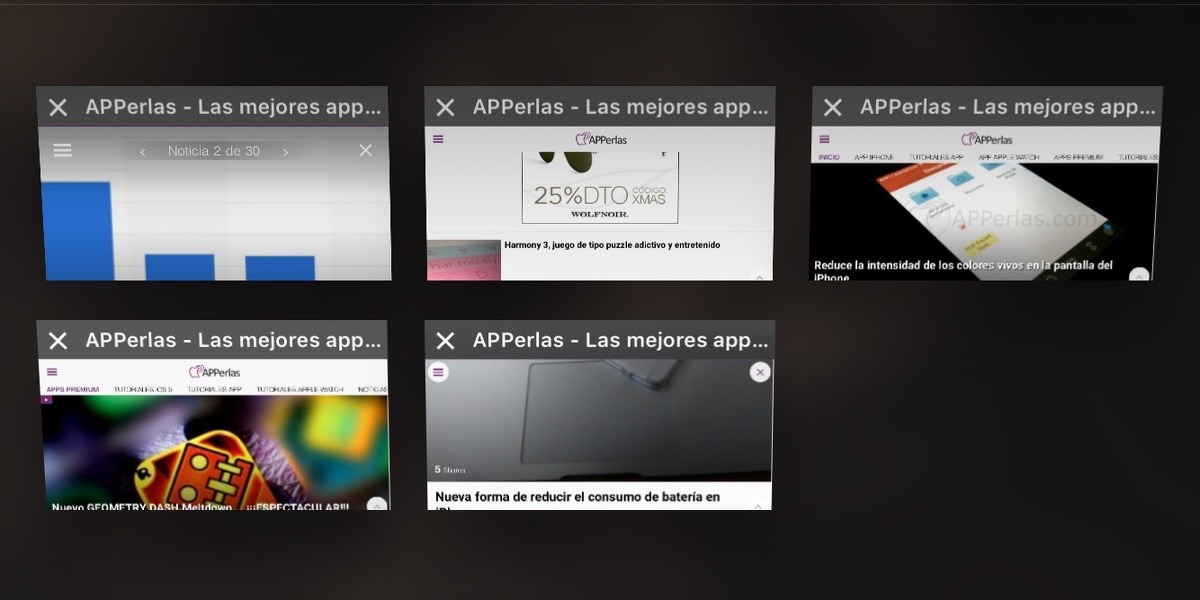The image size is (1200, 600).
Task: Select the APP IPHONE navigation item
Action: (874, 157)
